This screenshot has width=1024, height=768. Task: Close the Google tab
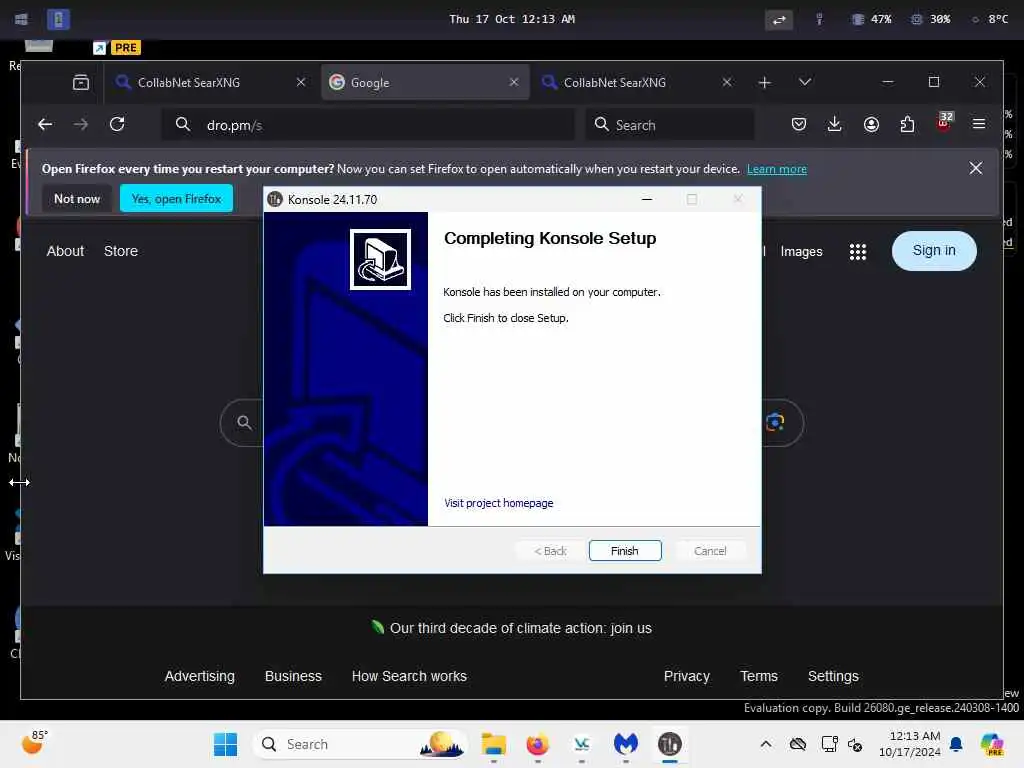coord(514,82)
